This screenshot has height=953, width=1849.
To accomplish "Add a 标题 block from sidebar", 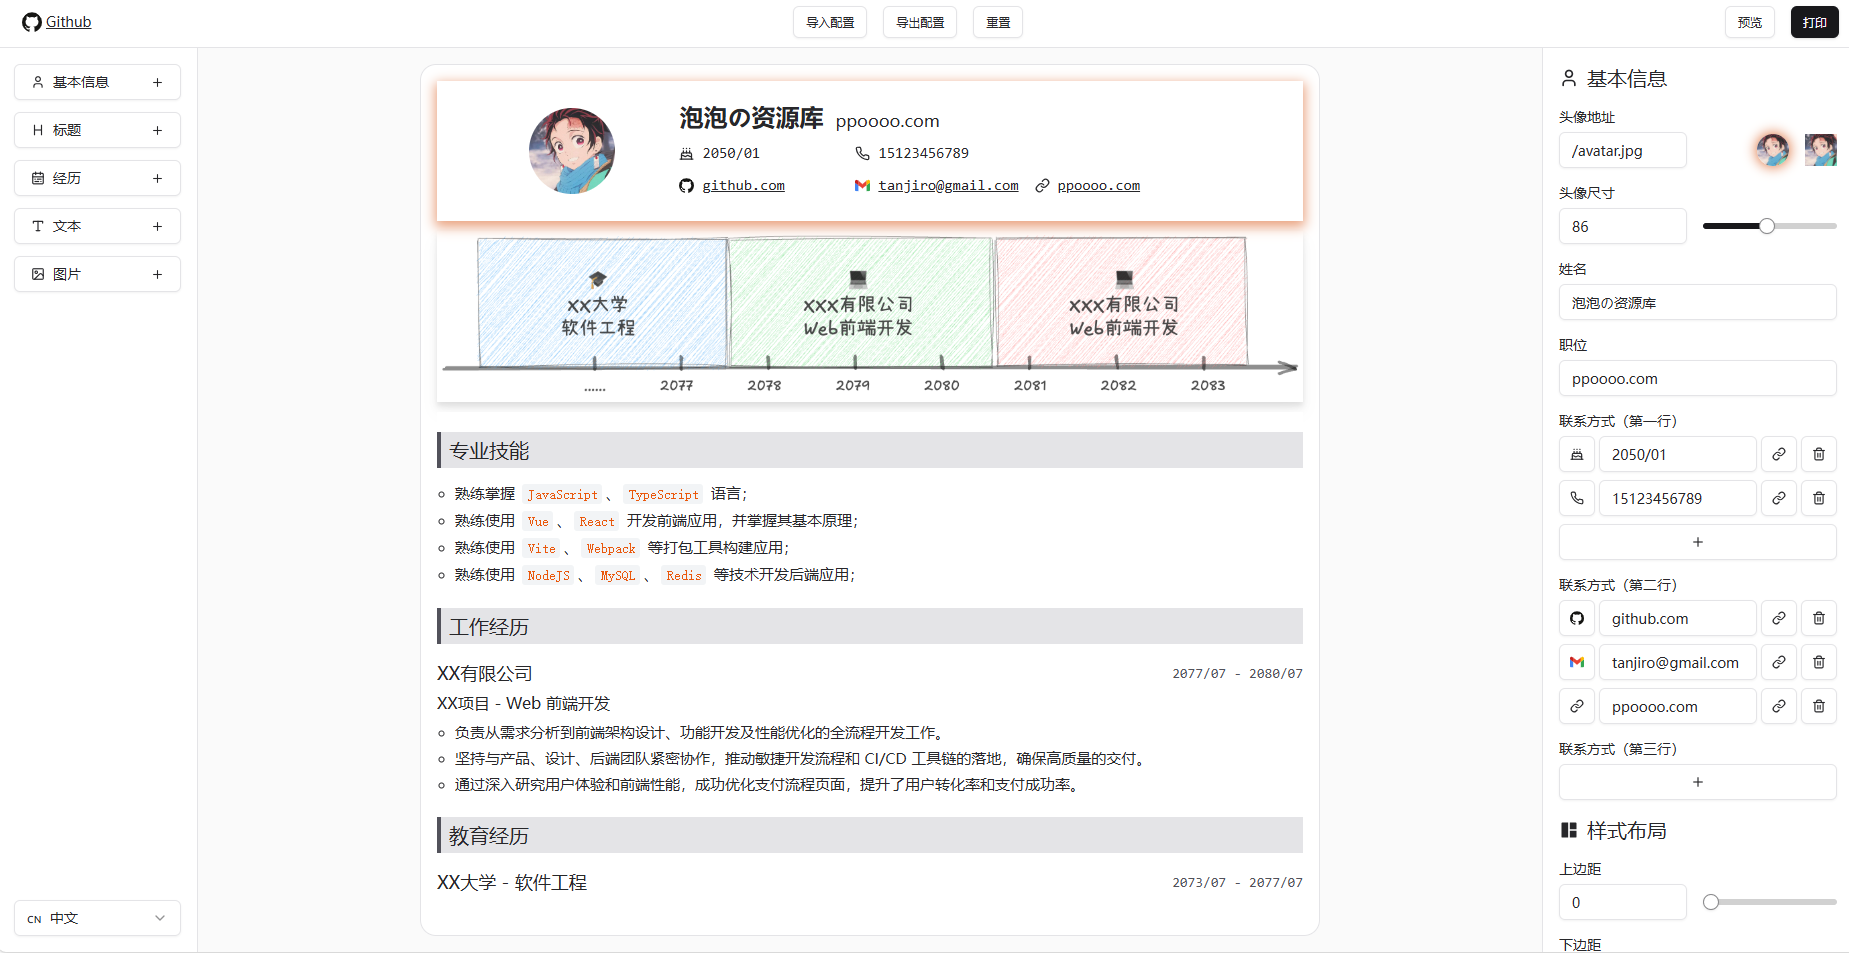I will point(157,130).
